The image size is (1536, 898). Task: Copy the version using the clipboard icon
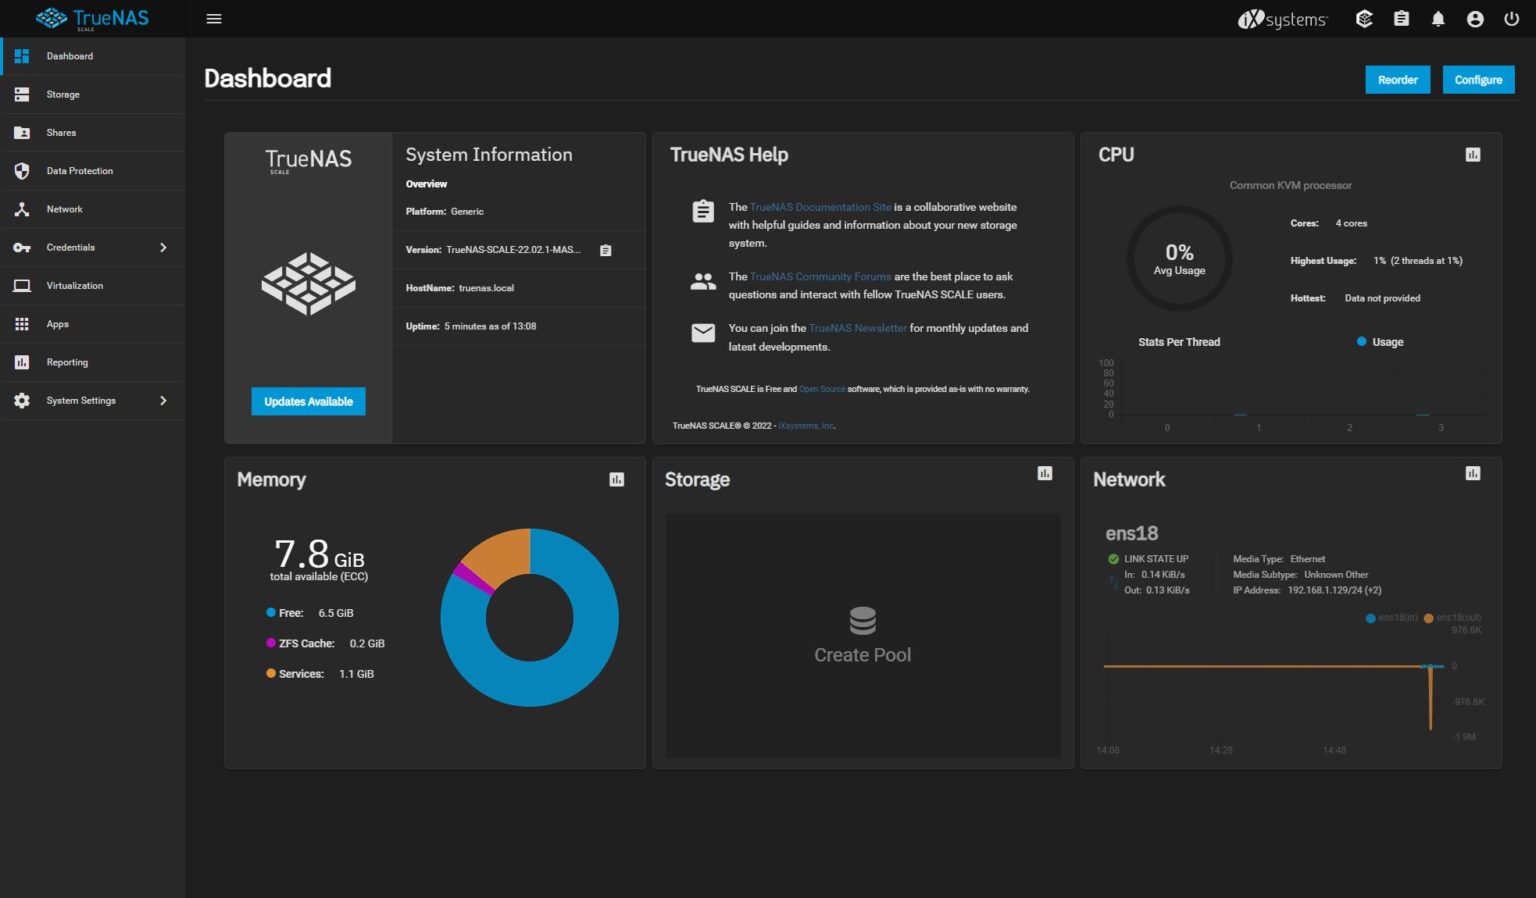pos(605,250)
